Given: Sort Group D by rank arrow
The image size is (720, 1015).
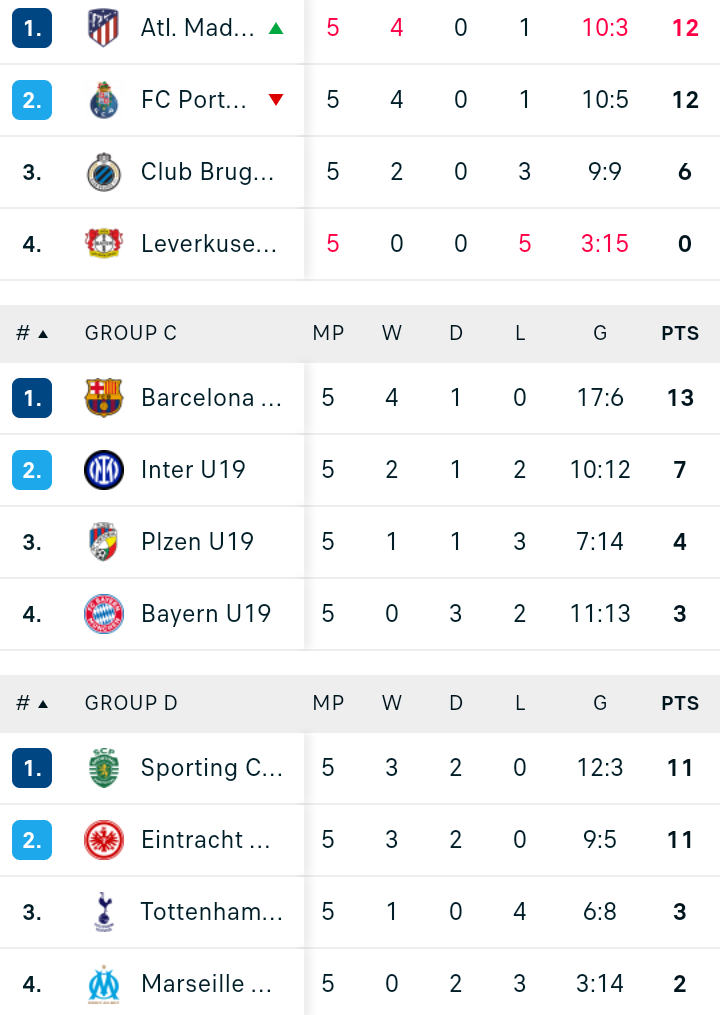Looking at the screenshot, I should point(43,704).
